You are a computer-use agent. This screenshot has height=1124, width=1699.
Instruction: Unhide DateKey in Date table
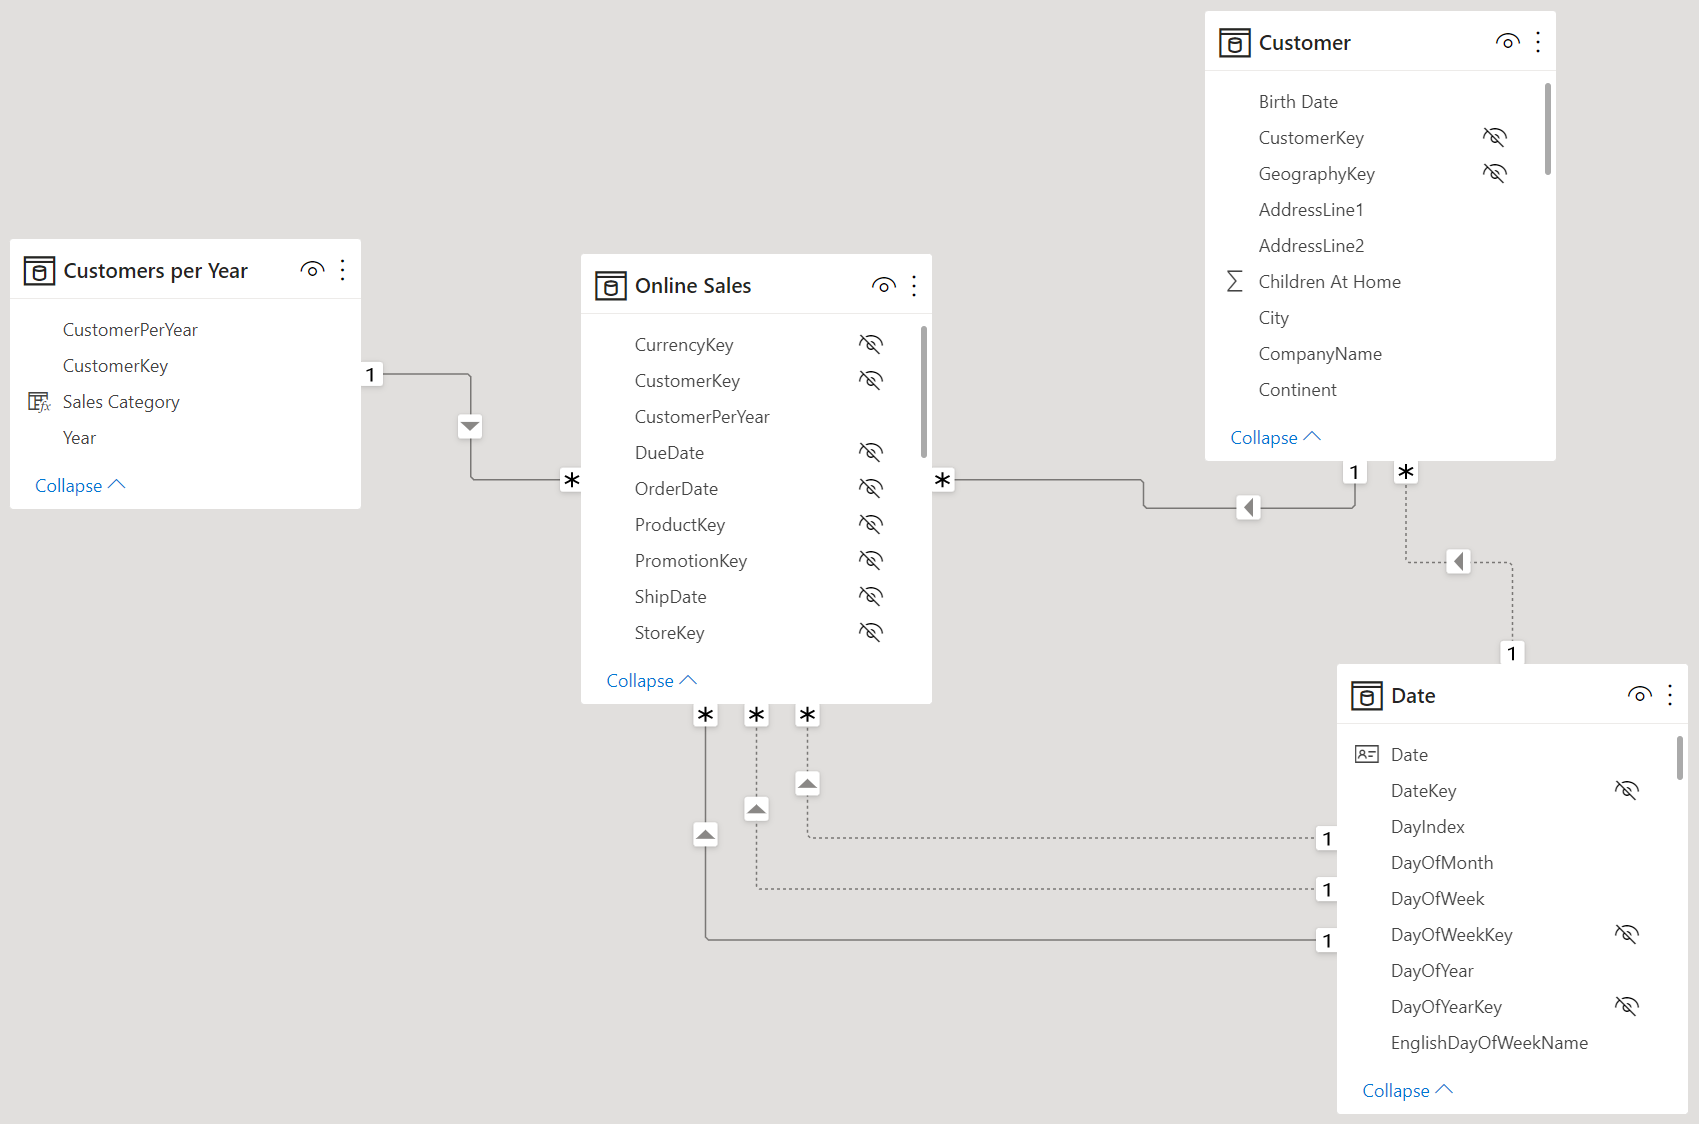[x=1627, y=791]
